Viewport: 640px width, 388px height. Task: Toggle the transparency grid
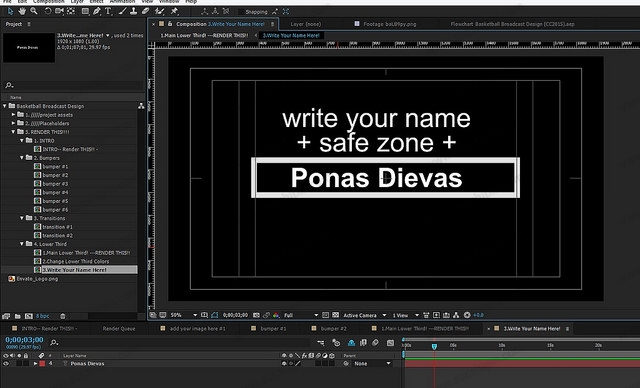coord(336,315)
